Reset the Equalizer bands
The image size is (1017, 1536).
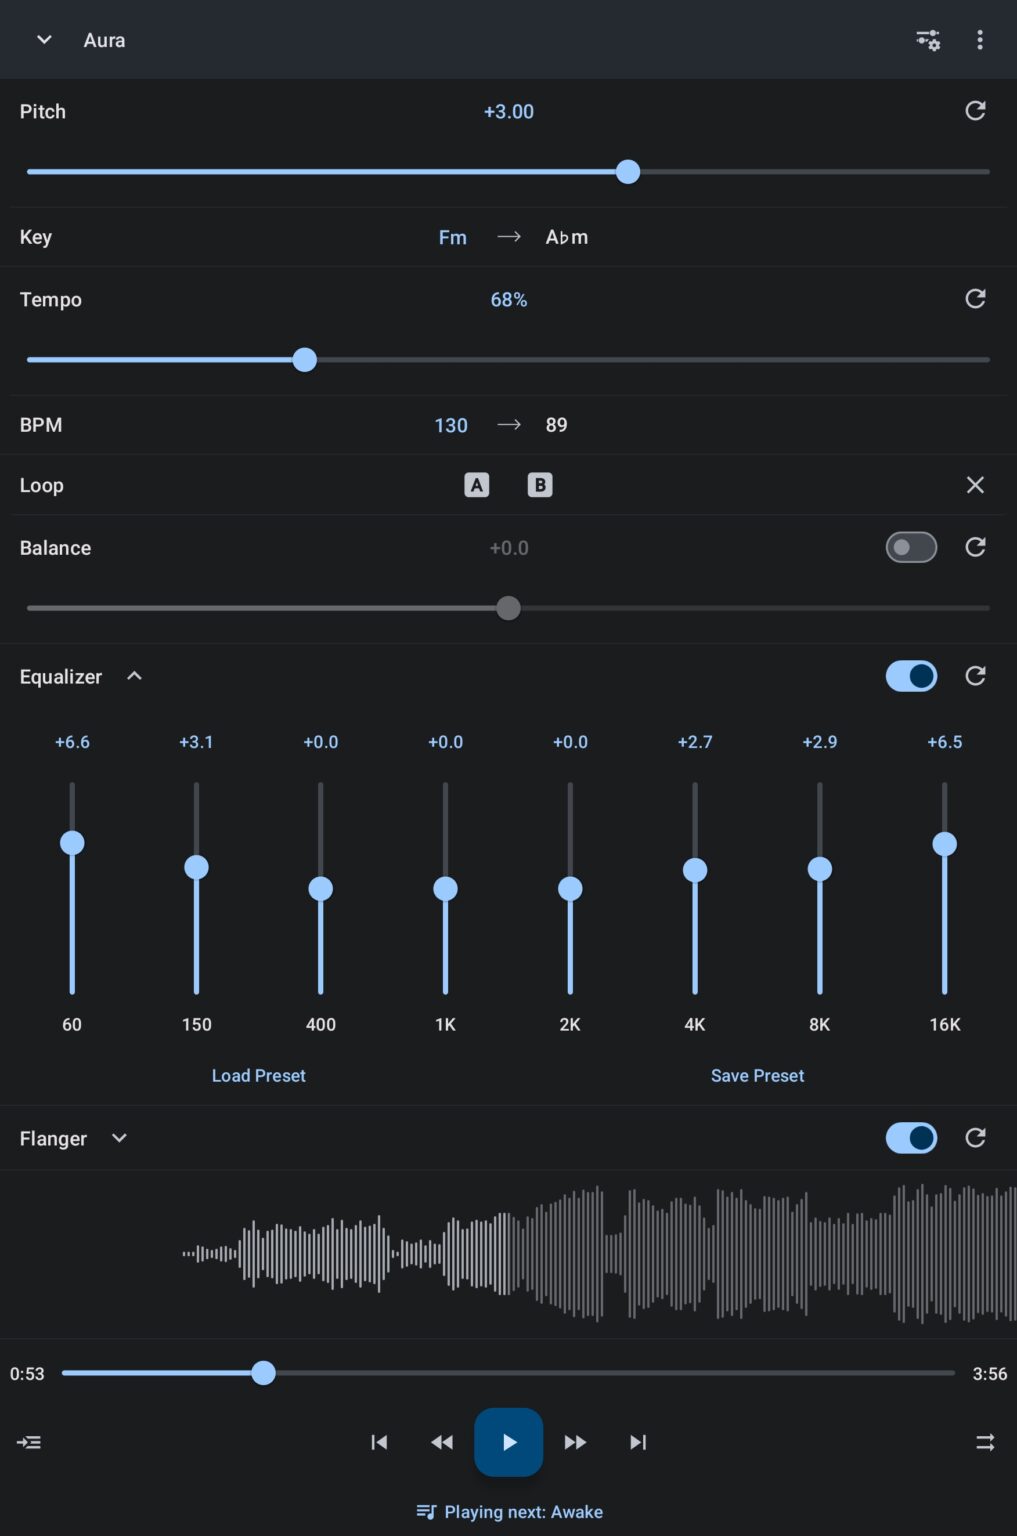point(976,676)
